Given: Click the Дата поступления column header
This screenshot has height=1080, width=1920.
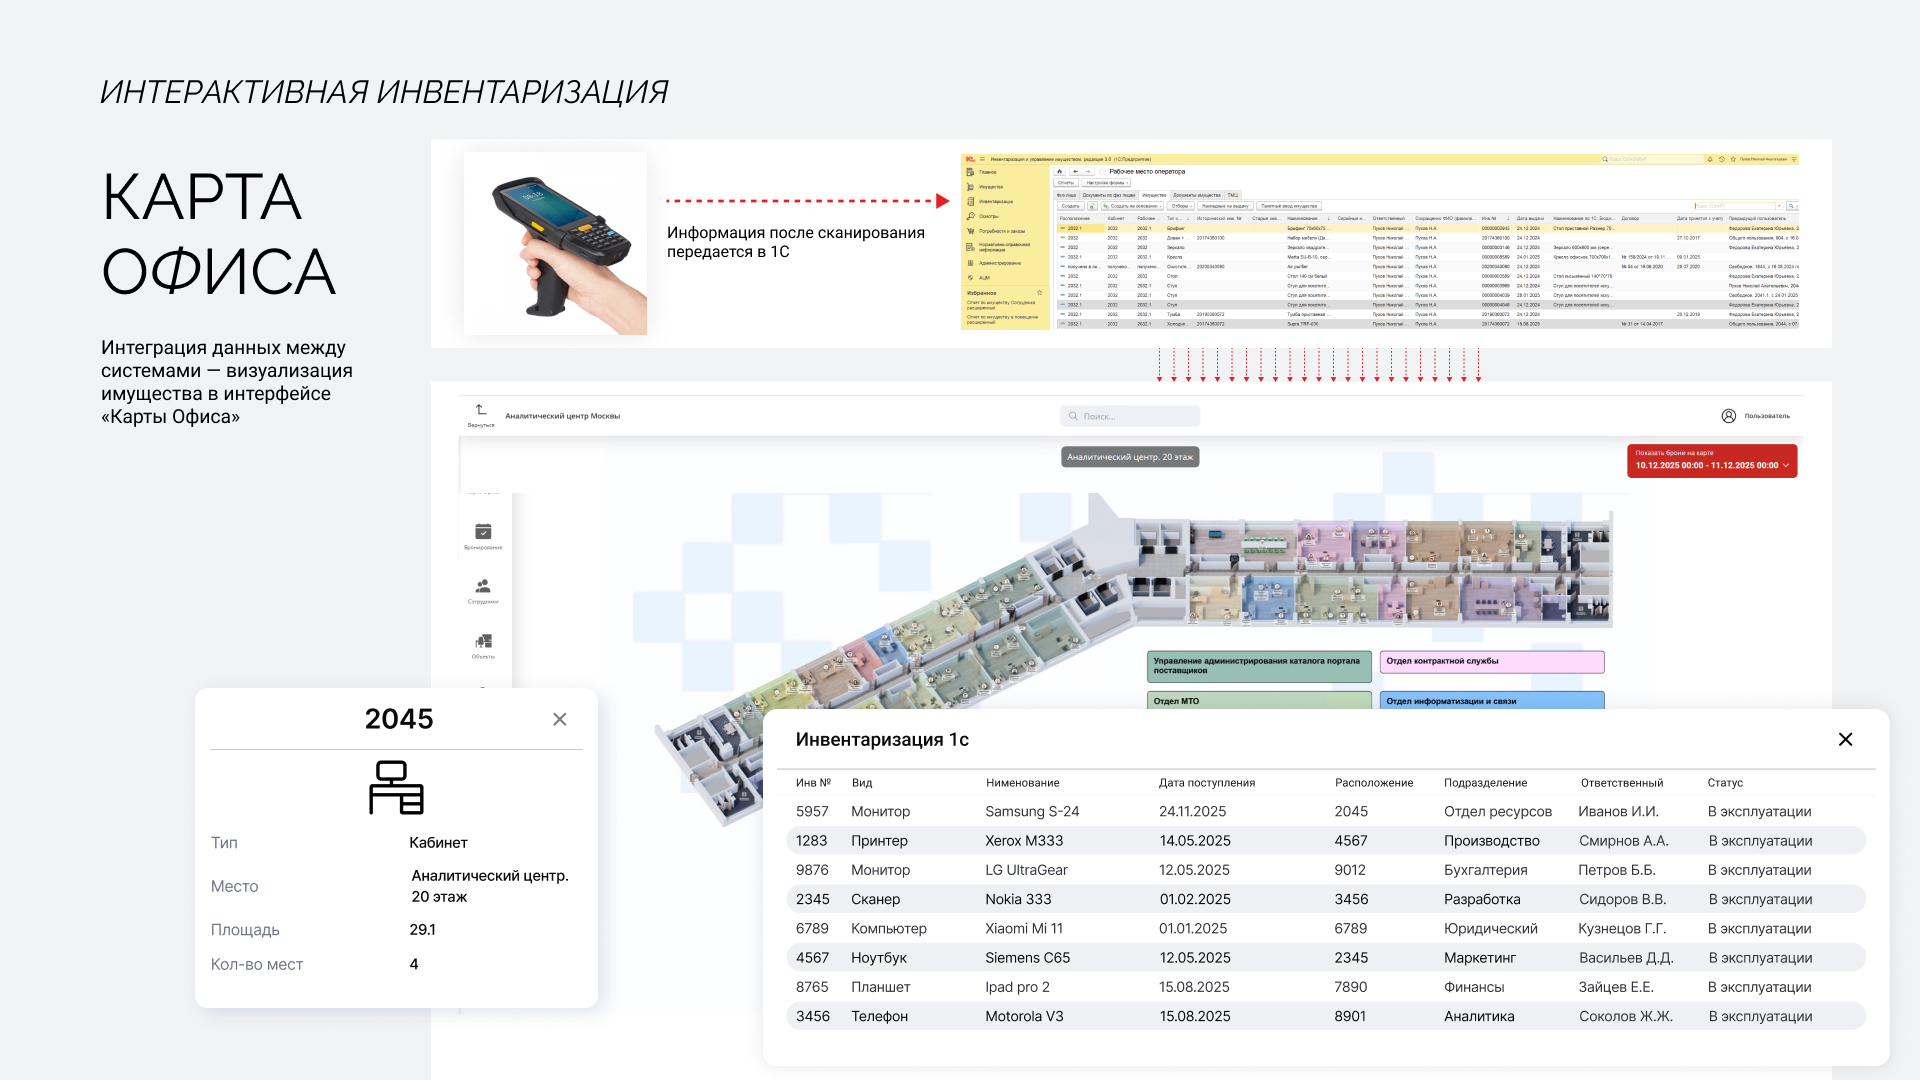Looking at the screenshot, I should (x=1207, y=783).
